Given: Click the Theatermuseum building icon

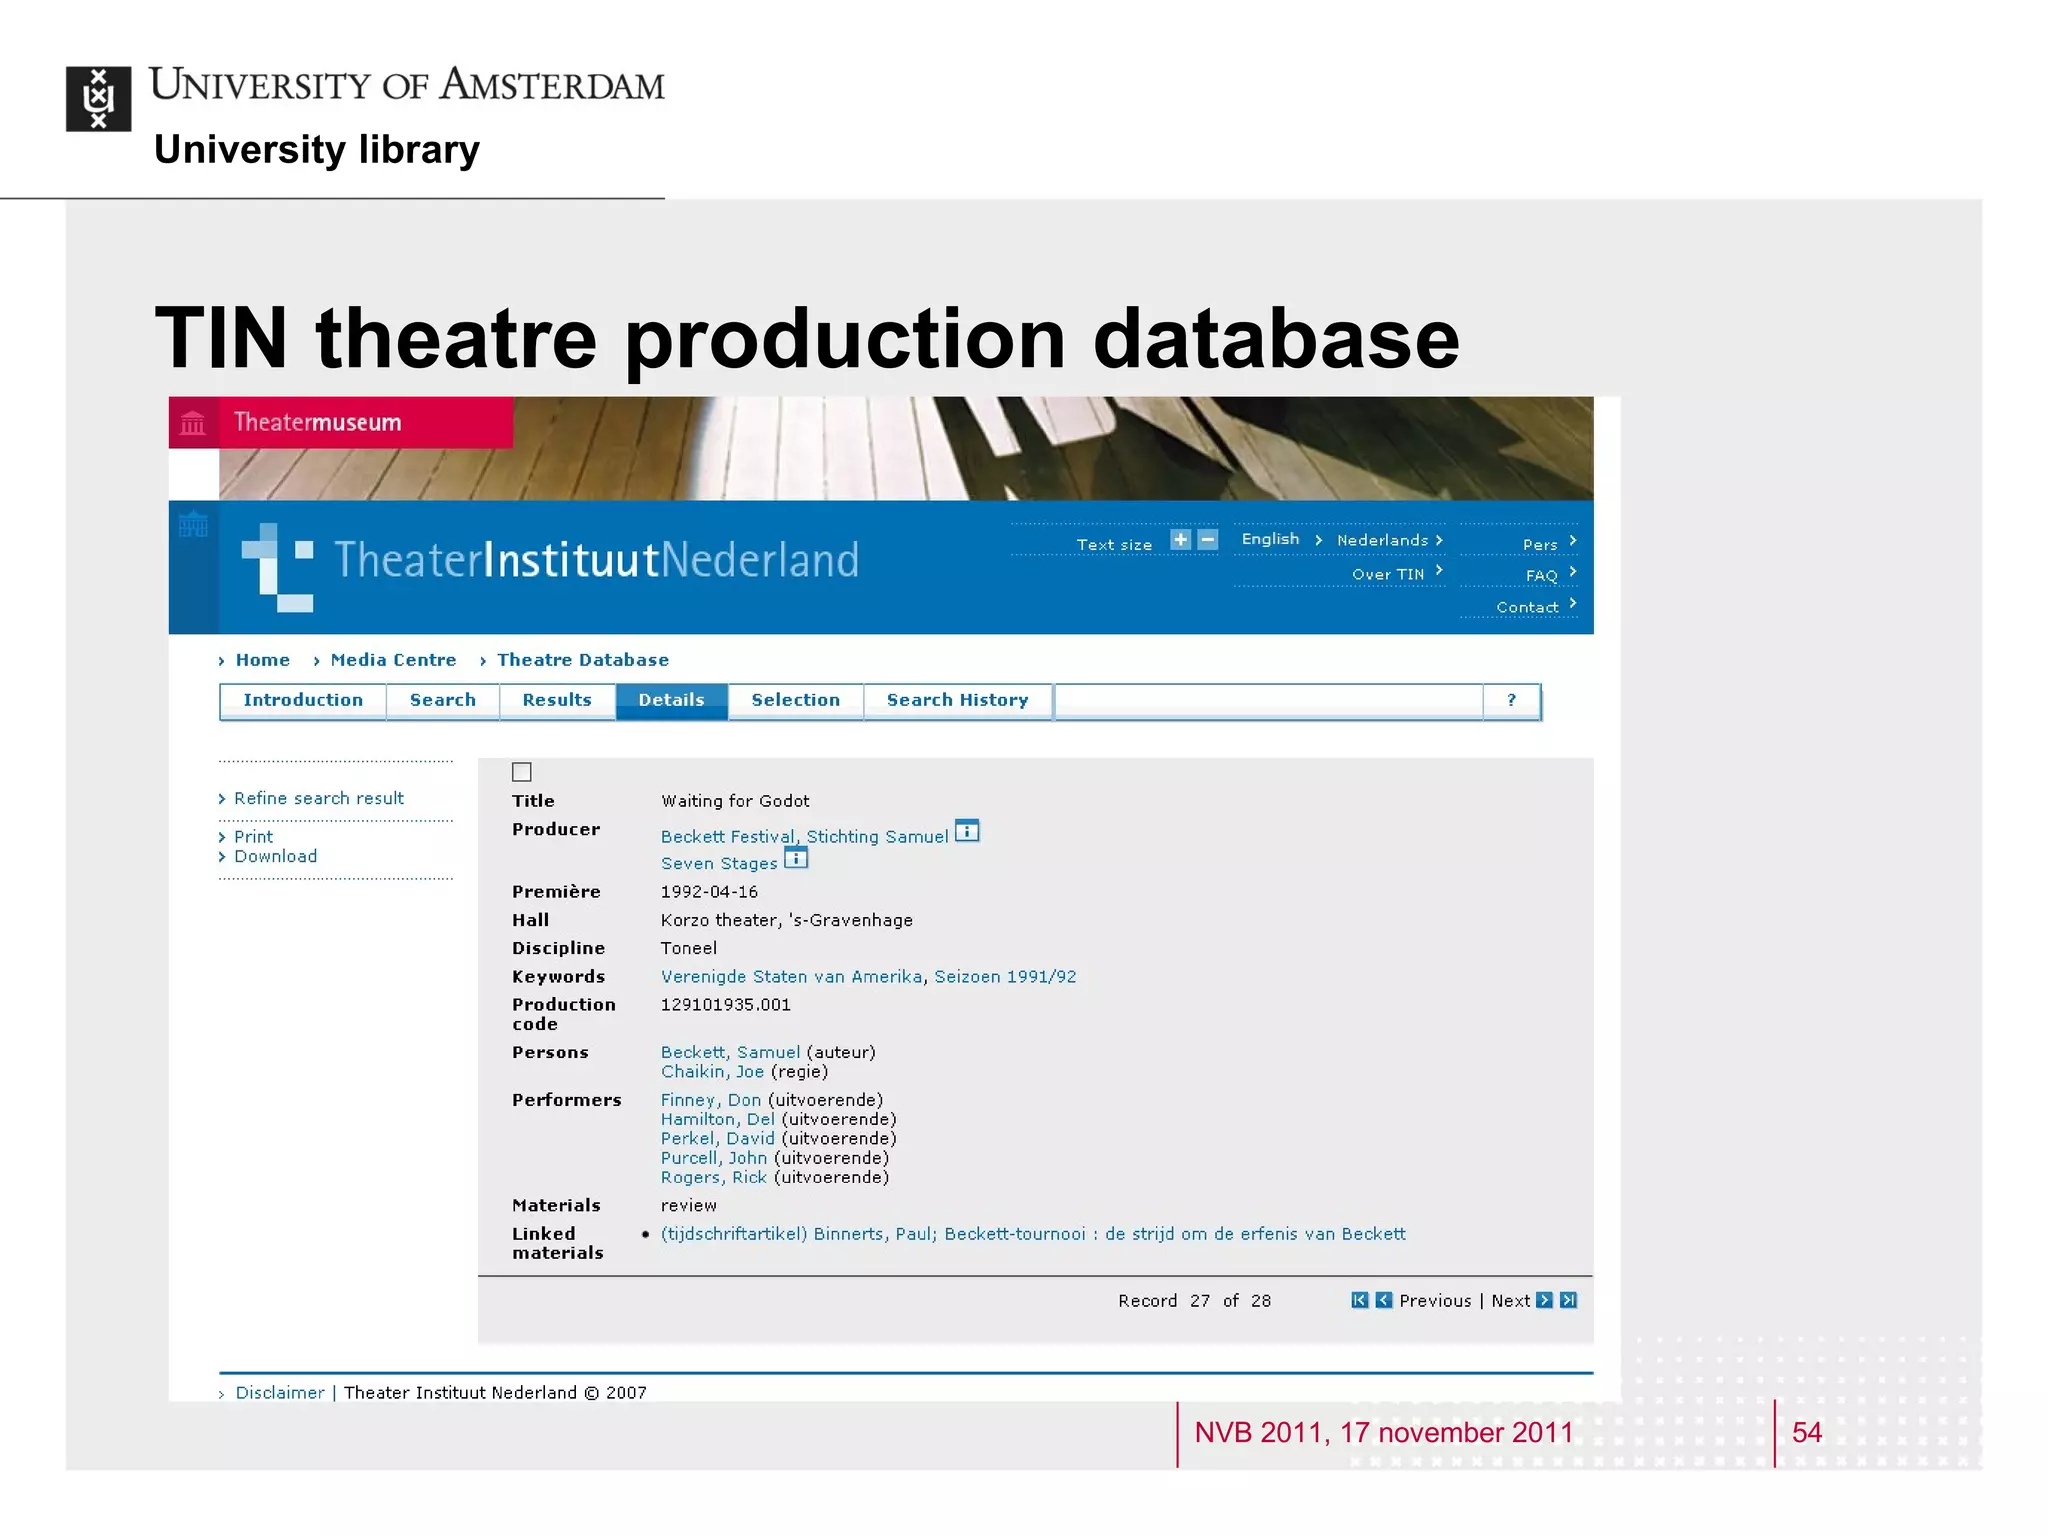Looking at the screenshot, I should pyautogui.click(x=193, y=424).
